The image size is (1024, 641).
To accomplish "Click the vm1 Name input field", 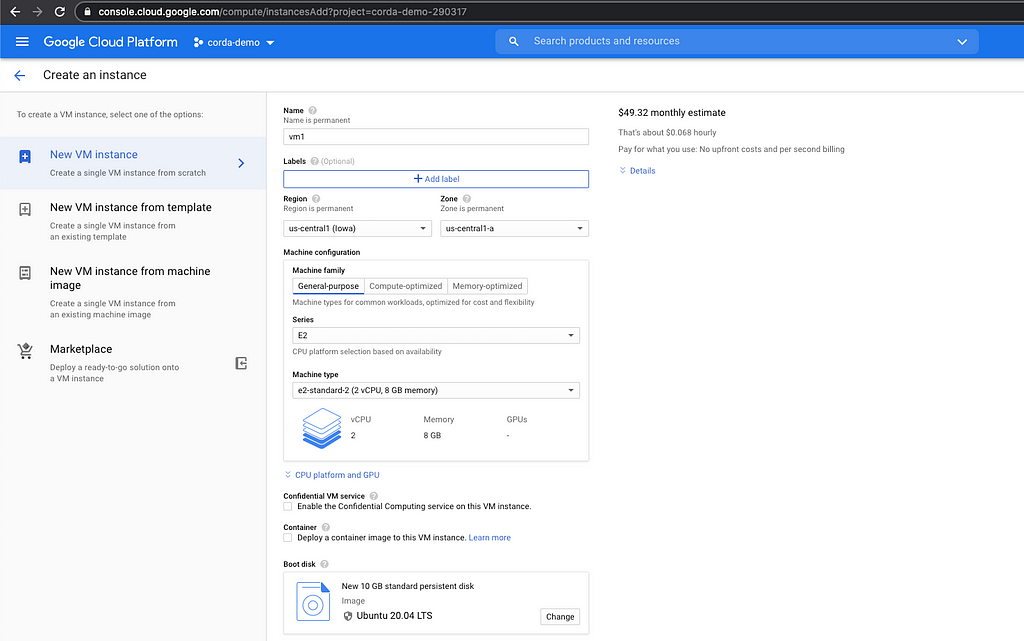I will [x=436, y=136].
